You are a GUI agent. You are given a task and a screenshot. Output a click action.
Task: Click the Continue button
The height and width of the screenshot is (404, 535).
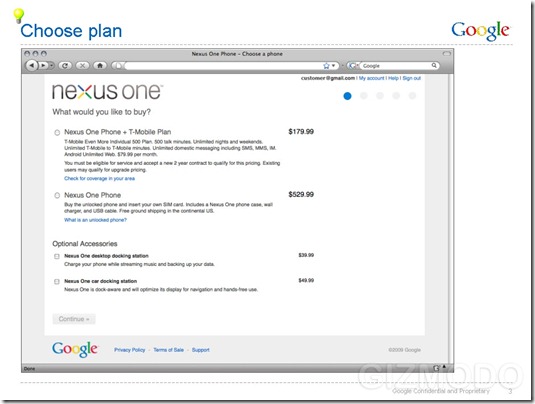[74, 319]
